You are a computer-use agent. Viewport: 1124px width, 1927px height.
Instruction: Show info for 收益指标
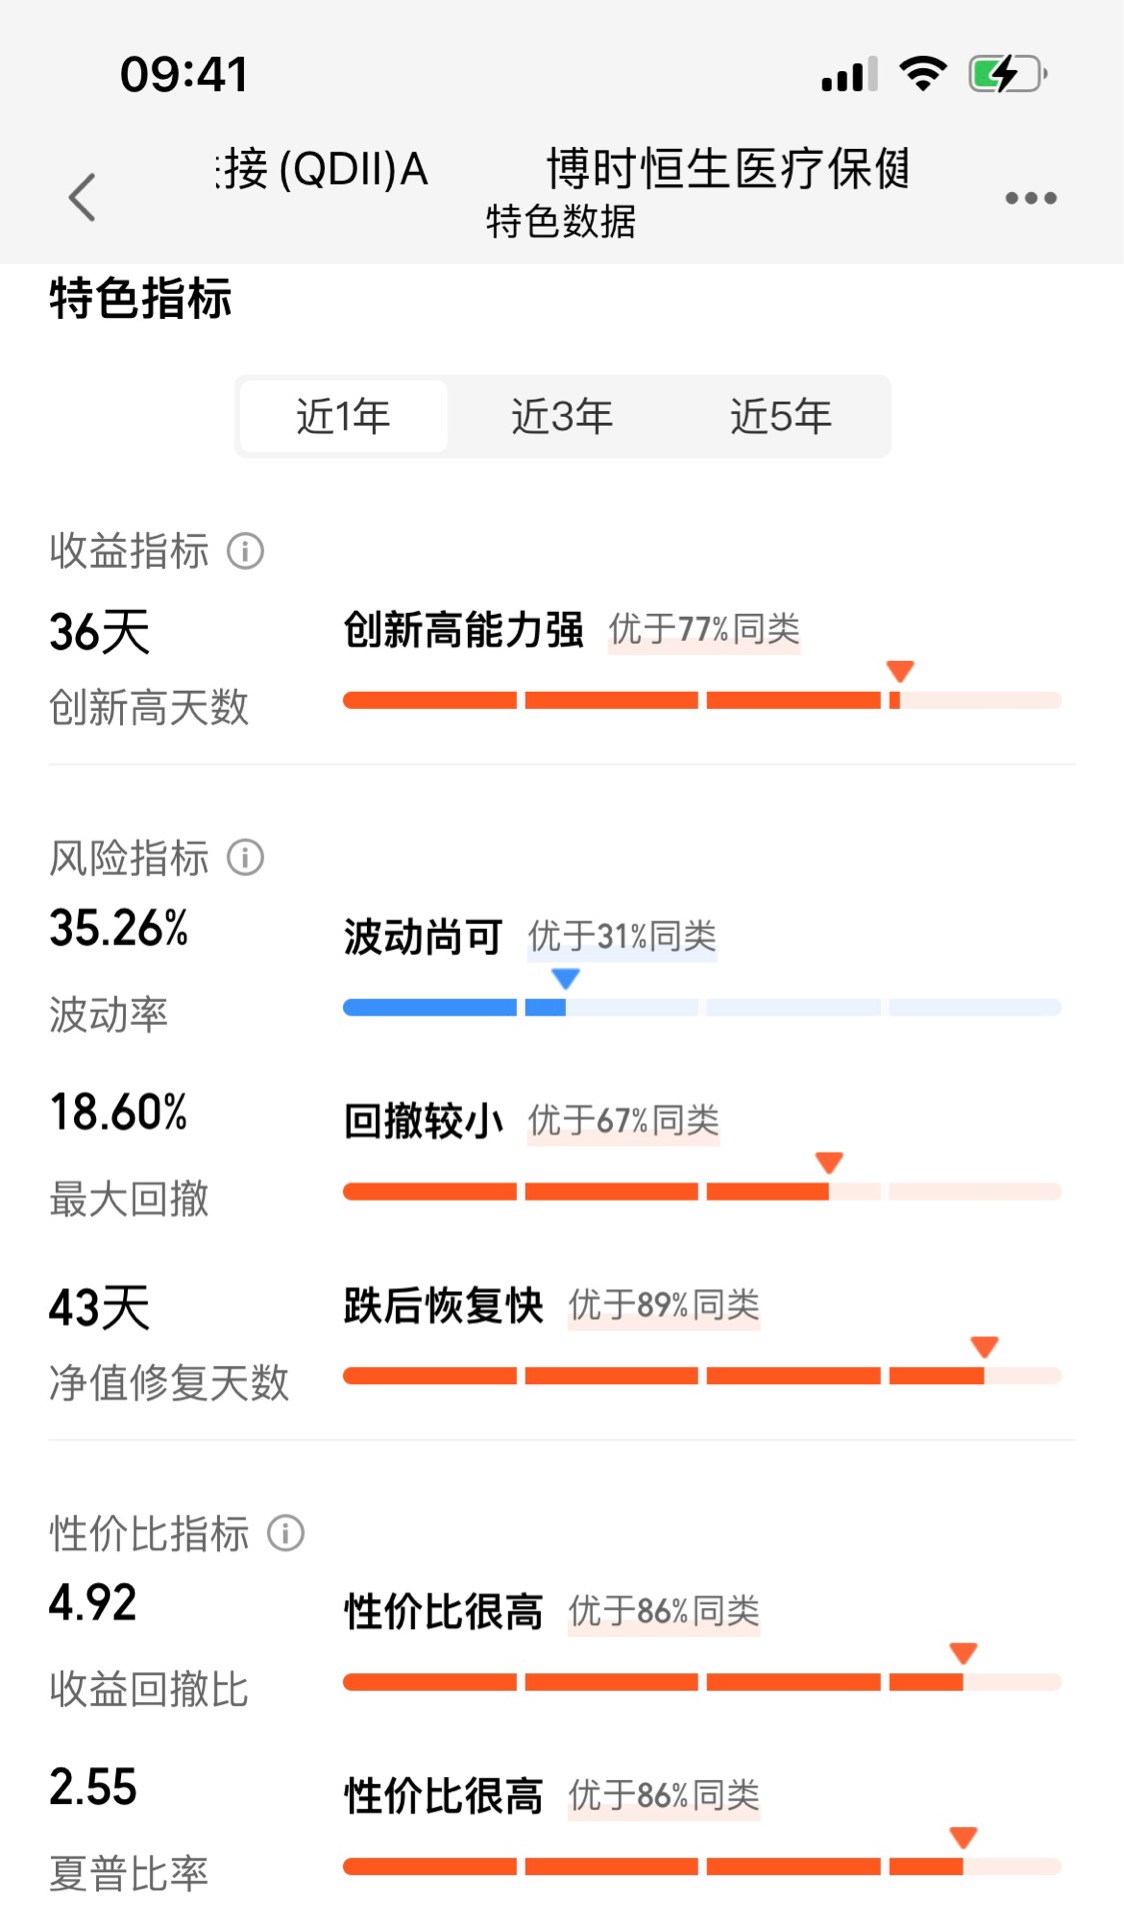click(x=245, y=551)
